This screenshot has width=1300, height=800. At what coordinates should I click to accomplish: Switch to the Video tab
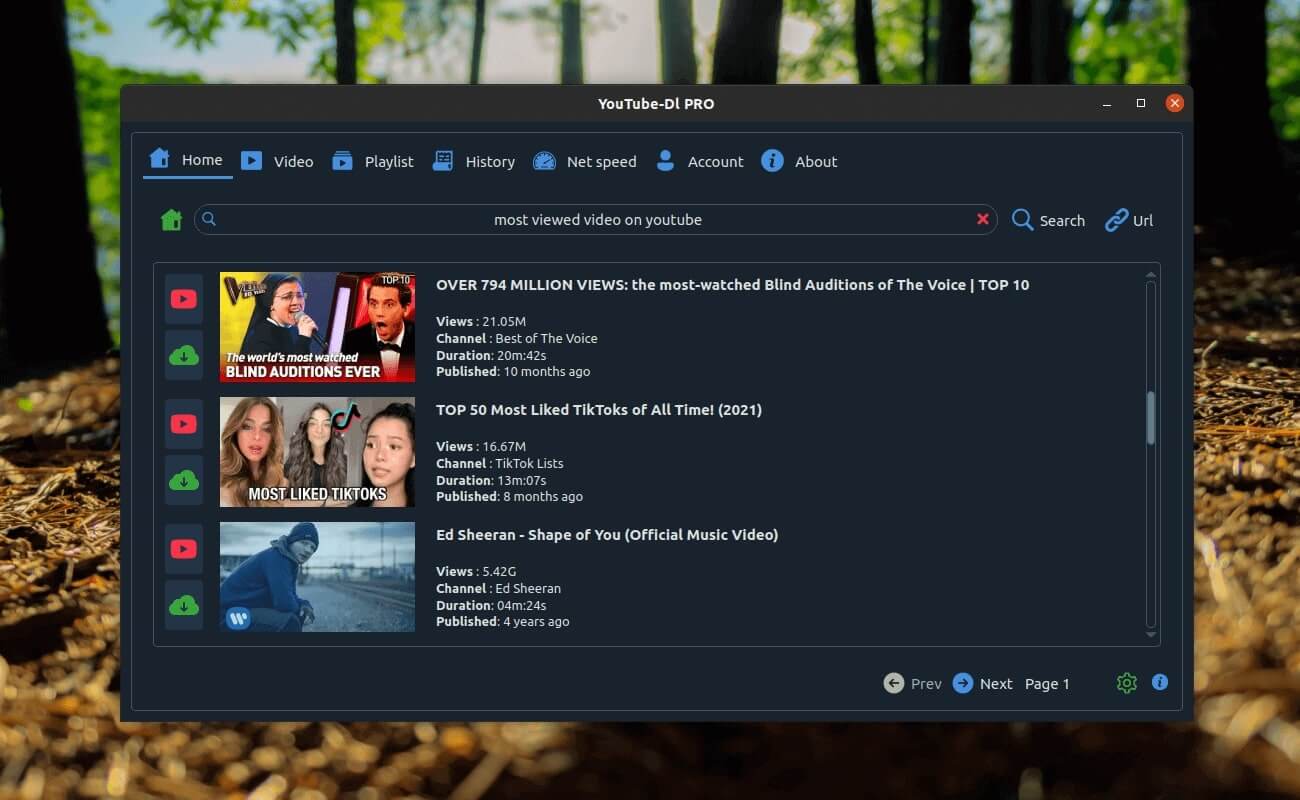click(277, 161)
